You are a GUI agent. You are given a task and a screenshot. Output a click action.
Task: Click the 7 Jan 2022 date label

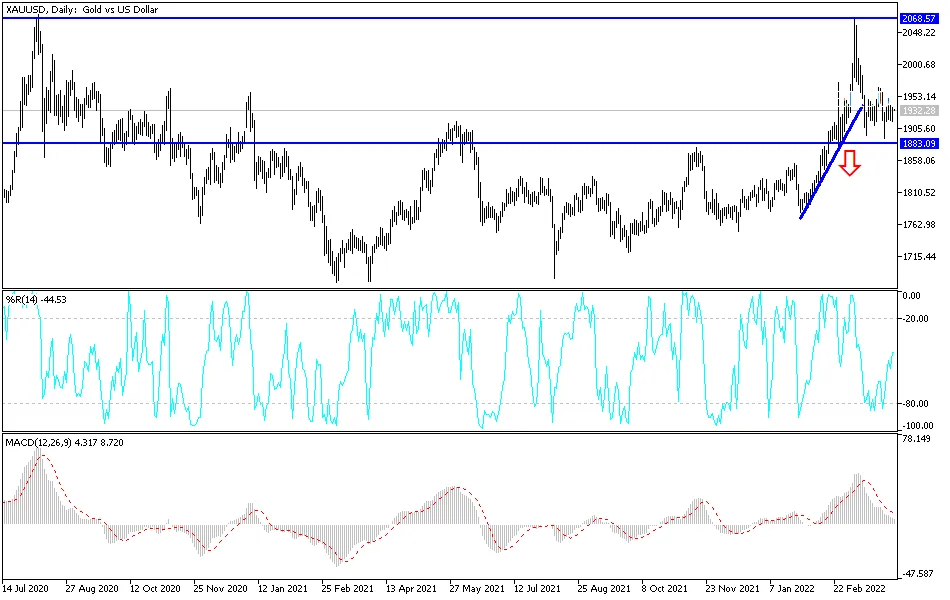point(792,588)
